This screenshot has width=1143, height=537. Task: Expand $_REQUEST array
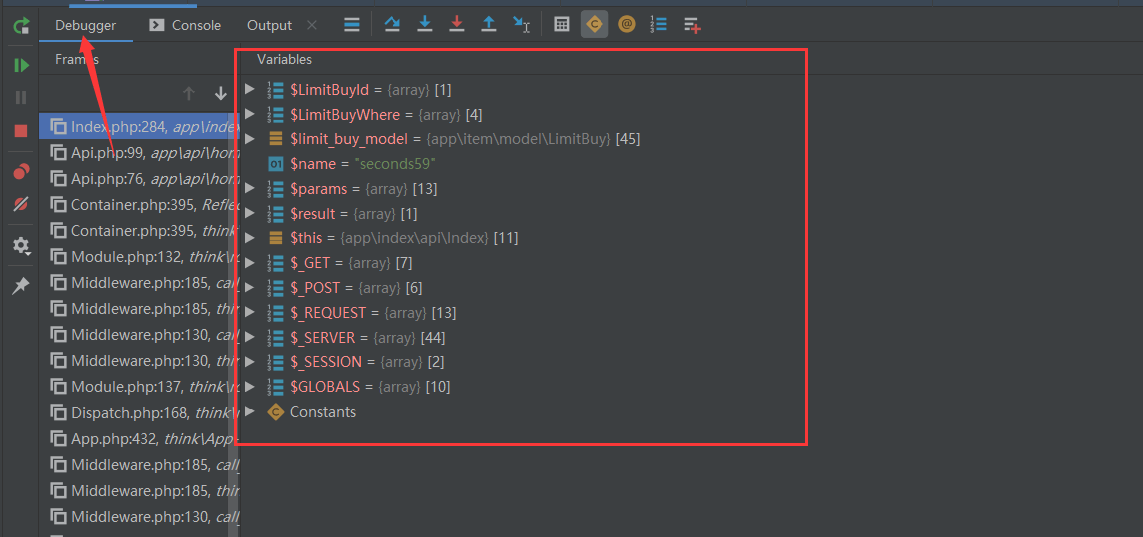tap(250, 312)
